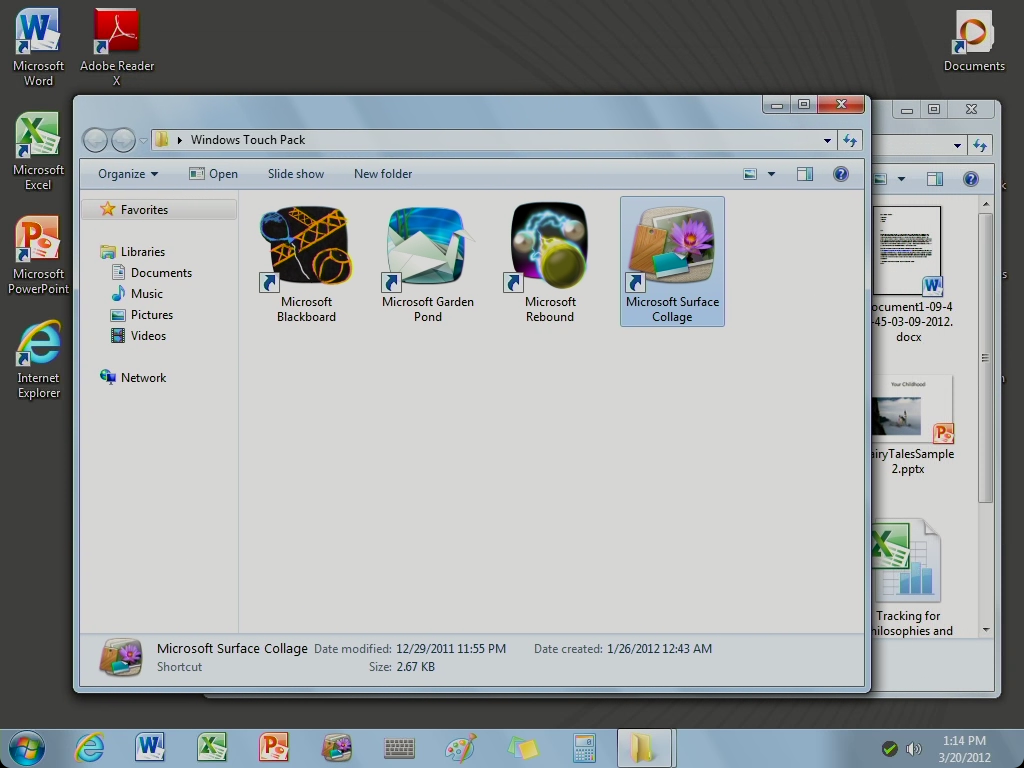This screenshot has width=1024, height=768.
Task: Click the Microsoft Surface Collage shortcut
Action: click(672, 262)
